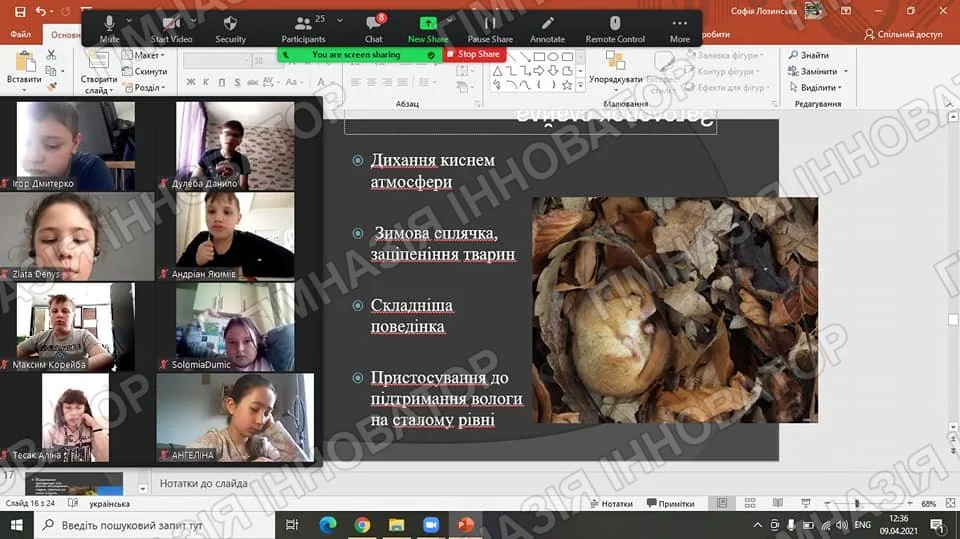Click Створити слайд button
The height and width of the screenshot is (539, 960).
(x=98, y=72)
